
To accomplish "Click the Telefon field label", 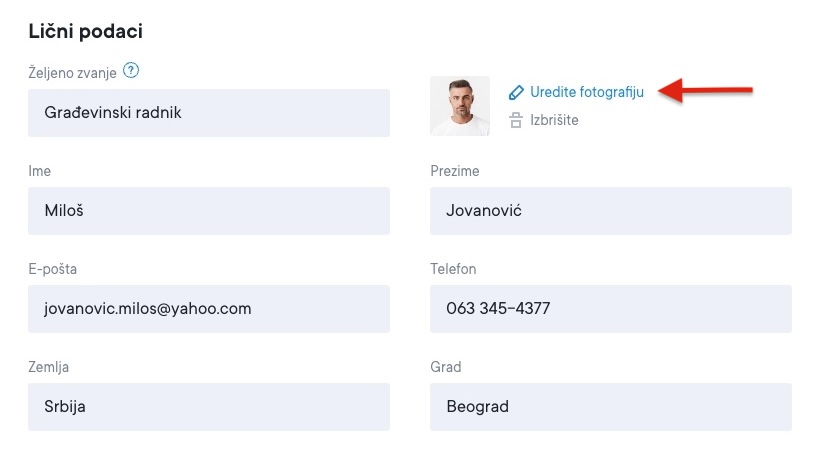I will 453,269.
